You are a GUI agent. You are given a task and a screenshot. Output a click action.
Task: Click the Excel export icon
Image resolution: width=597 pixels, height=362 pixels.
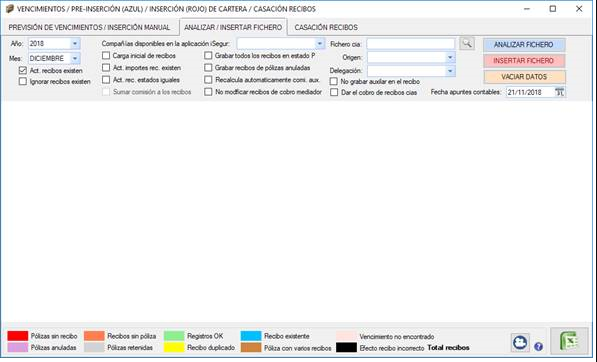tap(569, 341)
